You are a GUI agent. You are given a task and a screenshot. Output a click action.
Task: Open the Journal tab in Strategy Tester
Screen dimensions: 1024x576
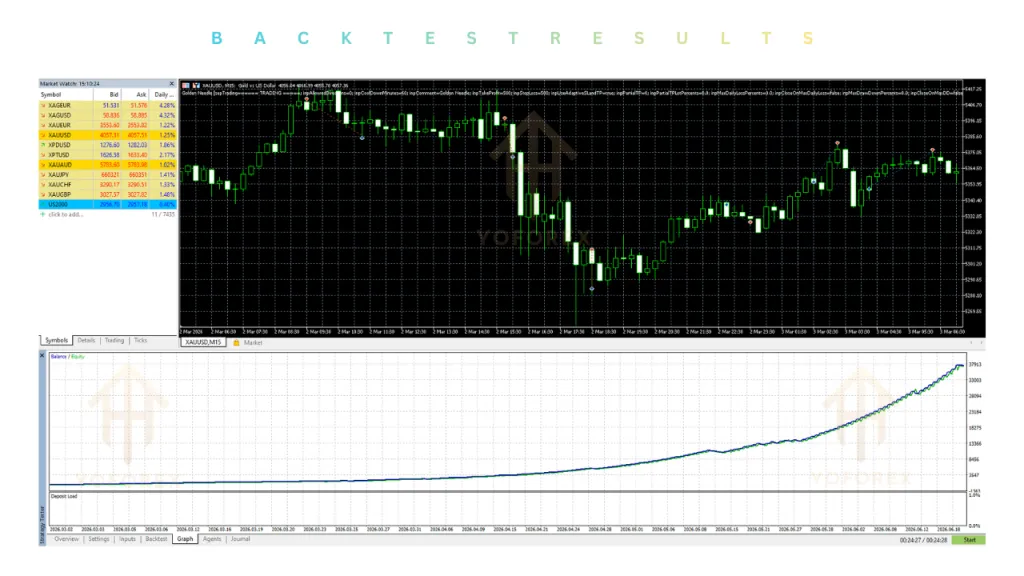tap(240, 539)
